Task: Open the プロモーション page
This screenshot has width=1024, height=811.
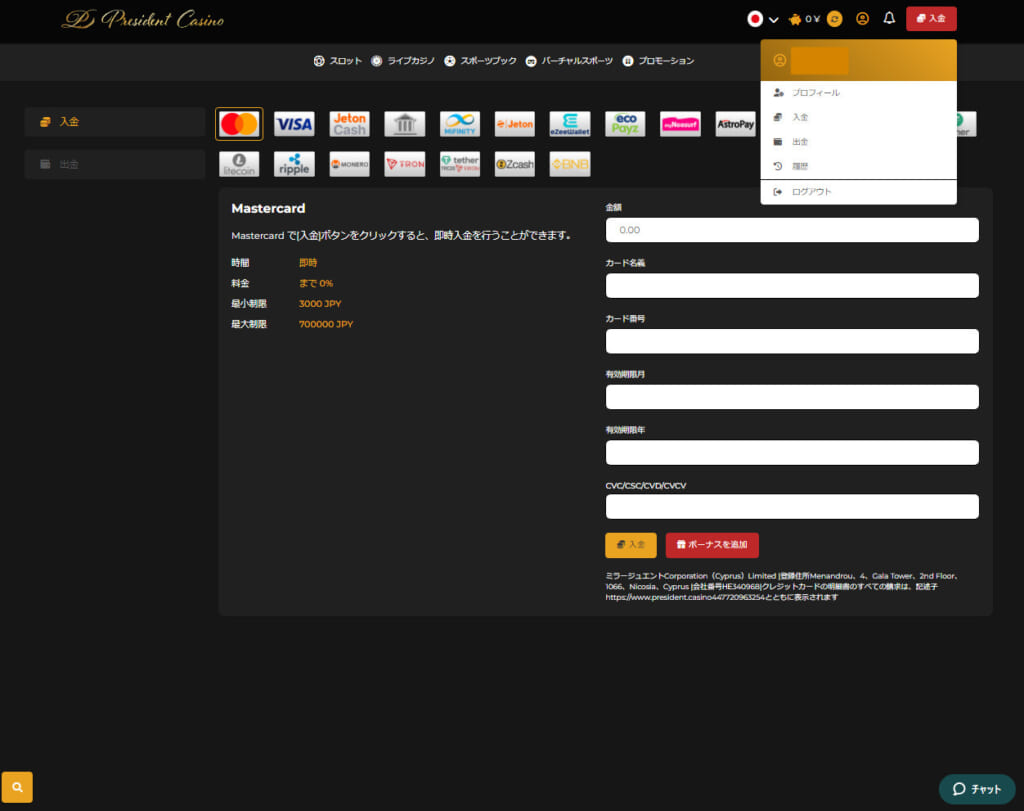Action: pyautogui.click(x=658, y=61)
